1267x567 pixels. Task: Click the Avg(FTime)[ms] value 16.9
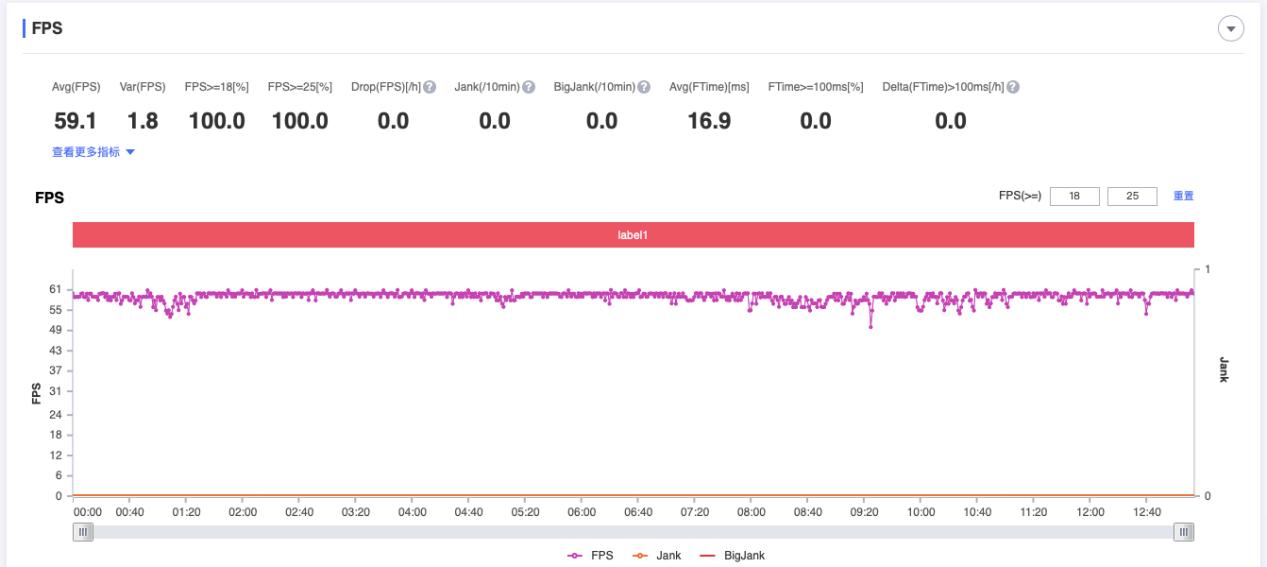(709, 122)
